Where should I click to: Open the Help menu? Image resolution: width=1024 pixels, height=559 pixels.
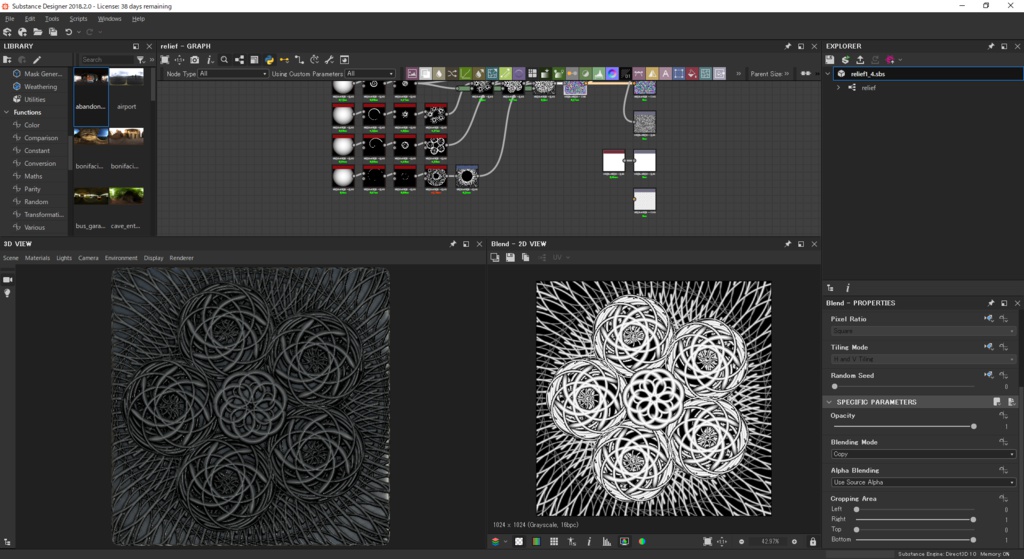(138, 19)
